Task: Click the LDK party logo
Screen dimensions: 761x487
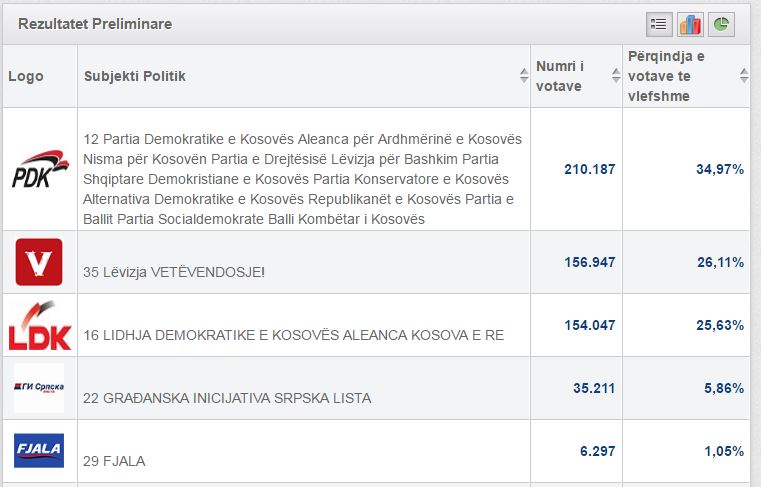Action: (40, 325)
